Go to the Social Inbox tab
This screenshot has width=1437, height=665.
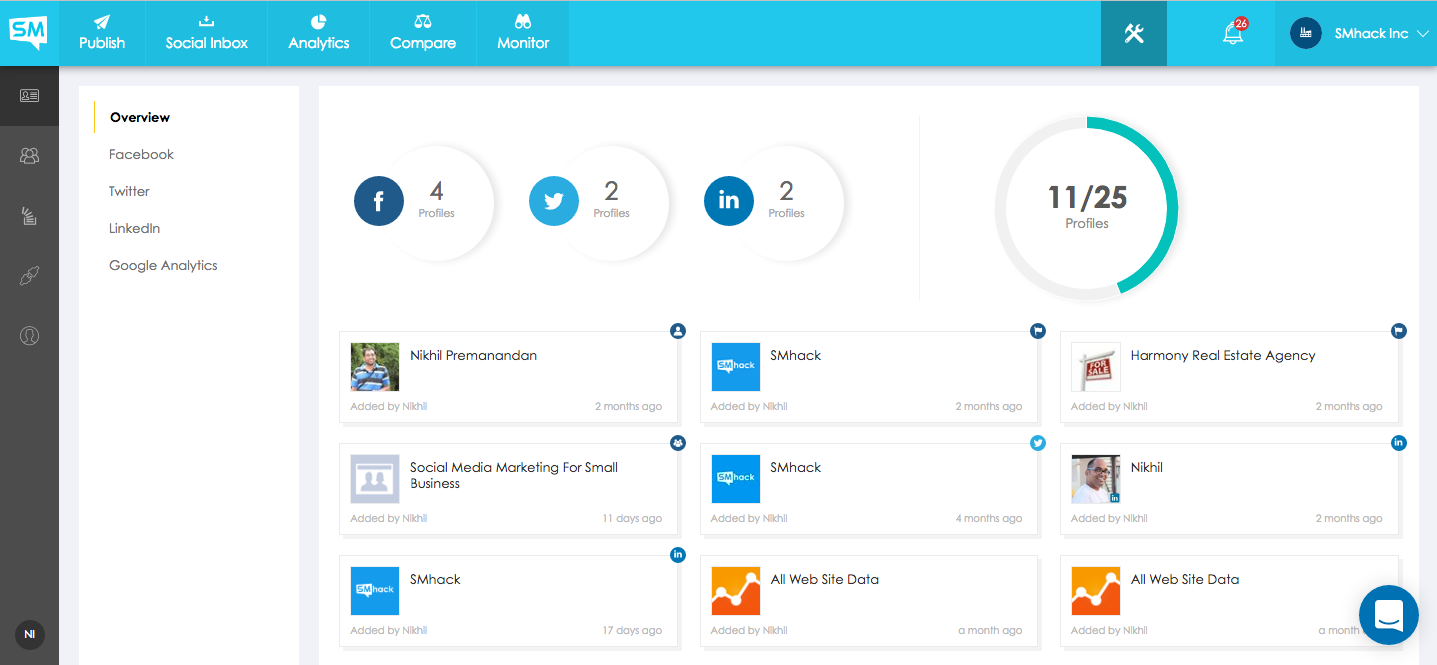pos(207,33)
